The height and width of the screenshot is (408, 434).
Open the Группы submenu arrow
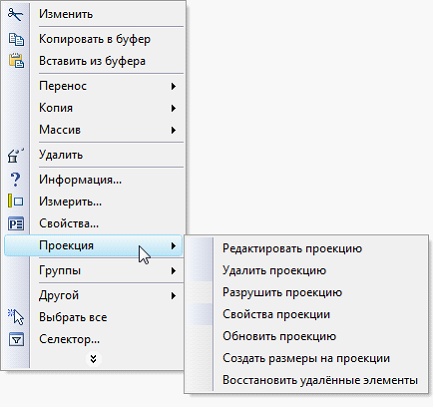(x=173, y=271)
